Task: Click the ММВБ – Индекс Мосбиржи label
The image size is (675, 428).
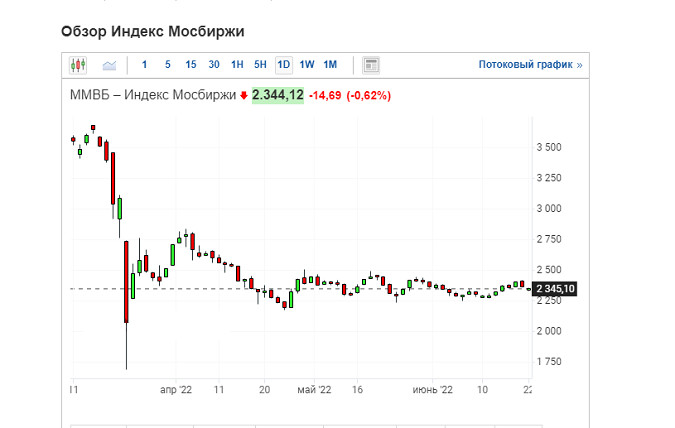Action: [153, 95]
